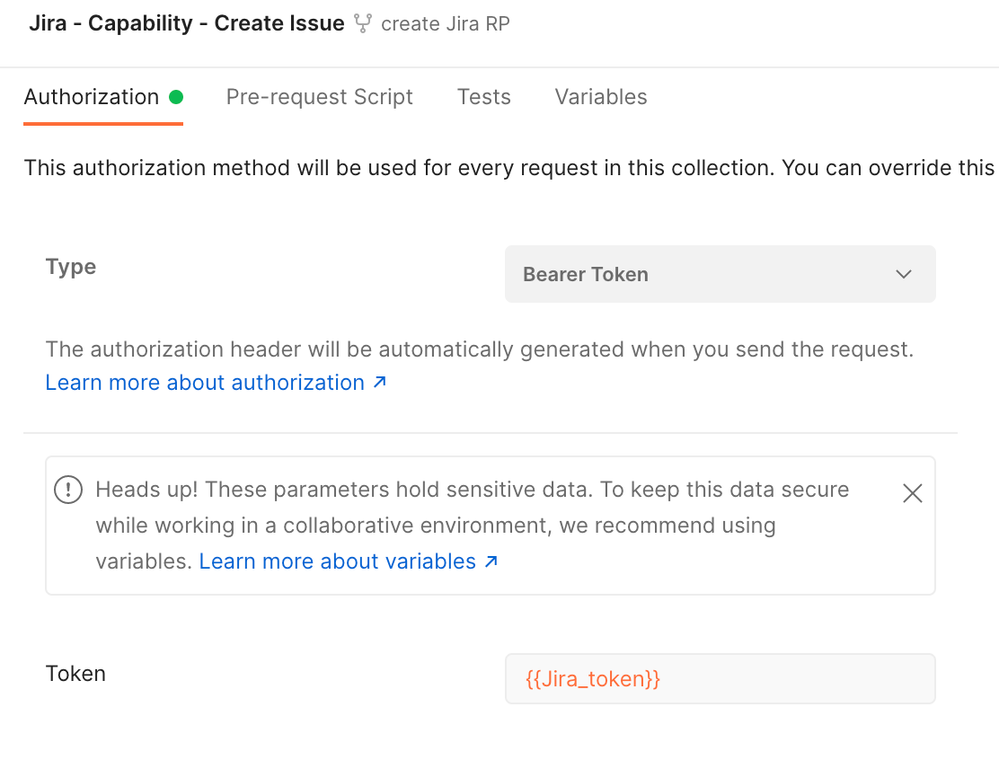Switch to the Authorization tab

coord(91,97)
